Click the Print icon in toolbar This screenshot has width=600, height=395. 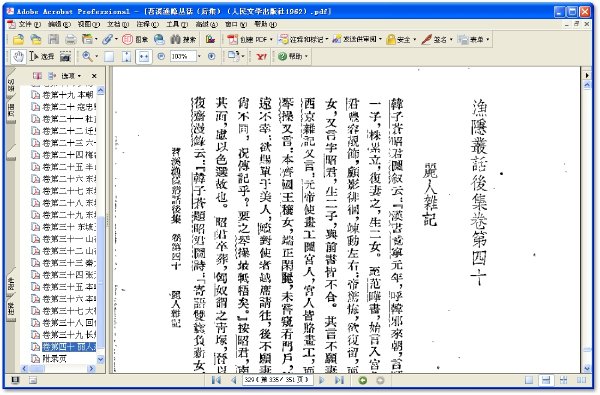(x=70, y=39)
